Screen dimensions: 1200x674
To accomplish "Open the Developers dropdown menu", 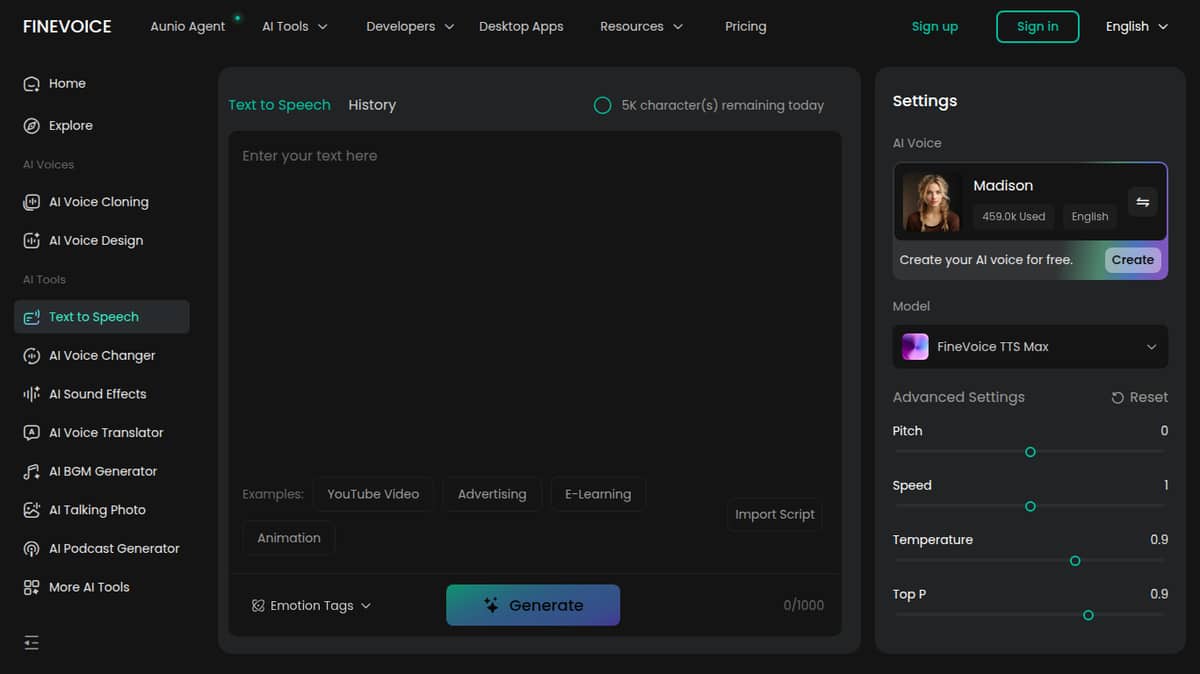I will [410, 27].
